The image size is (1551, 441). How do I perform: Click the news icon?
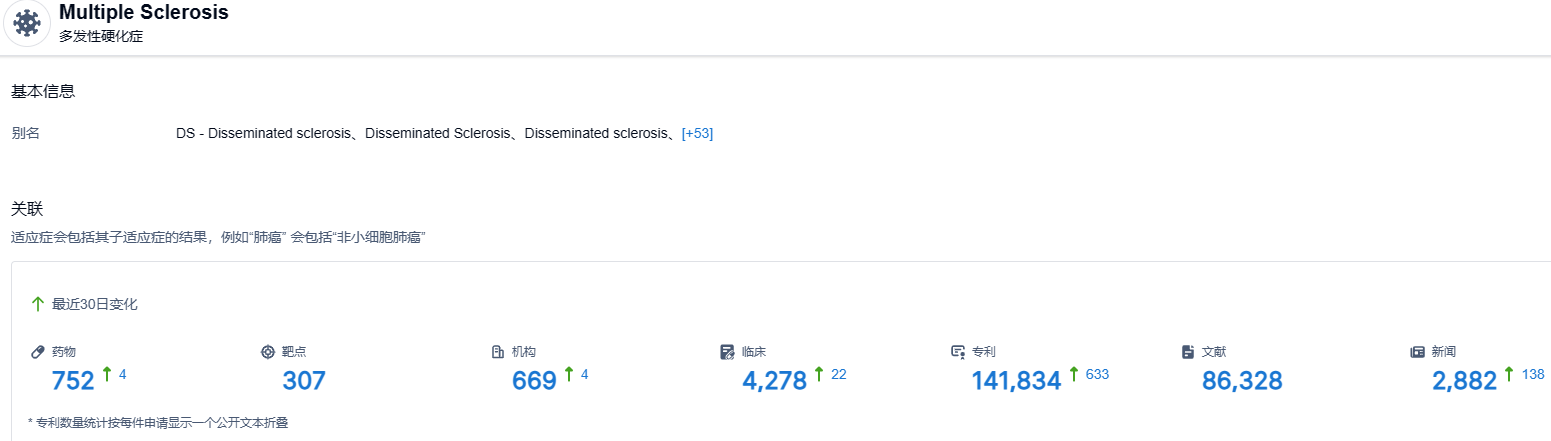point(1417,352)
